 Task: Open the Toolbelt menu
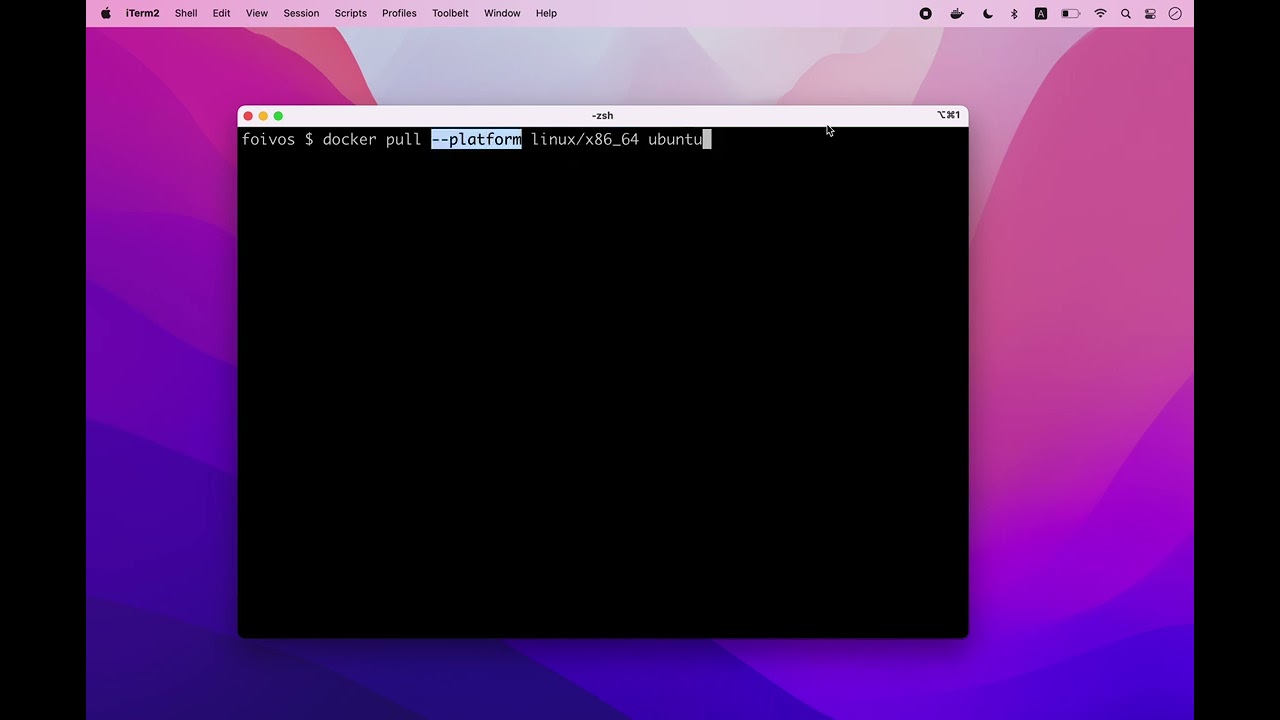tap(450, 13)
